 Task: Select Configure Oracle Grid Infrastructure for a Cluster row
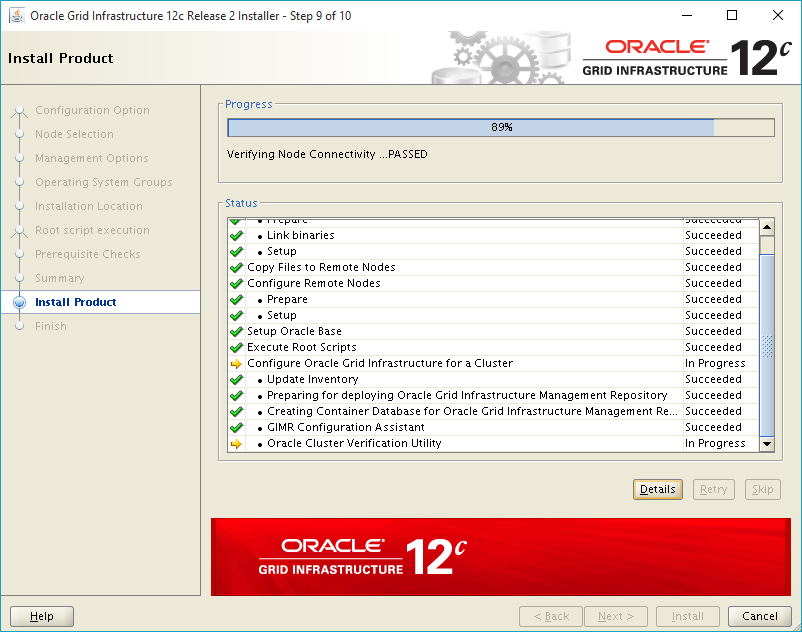(x=494, y=364)
